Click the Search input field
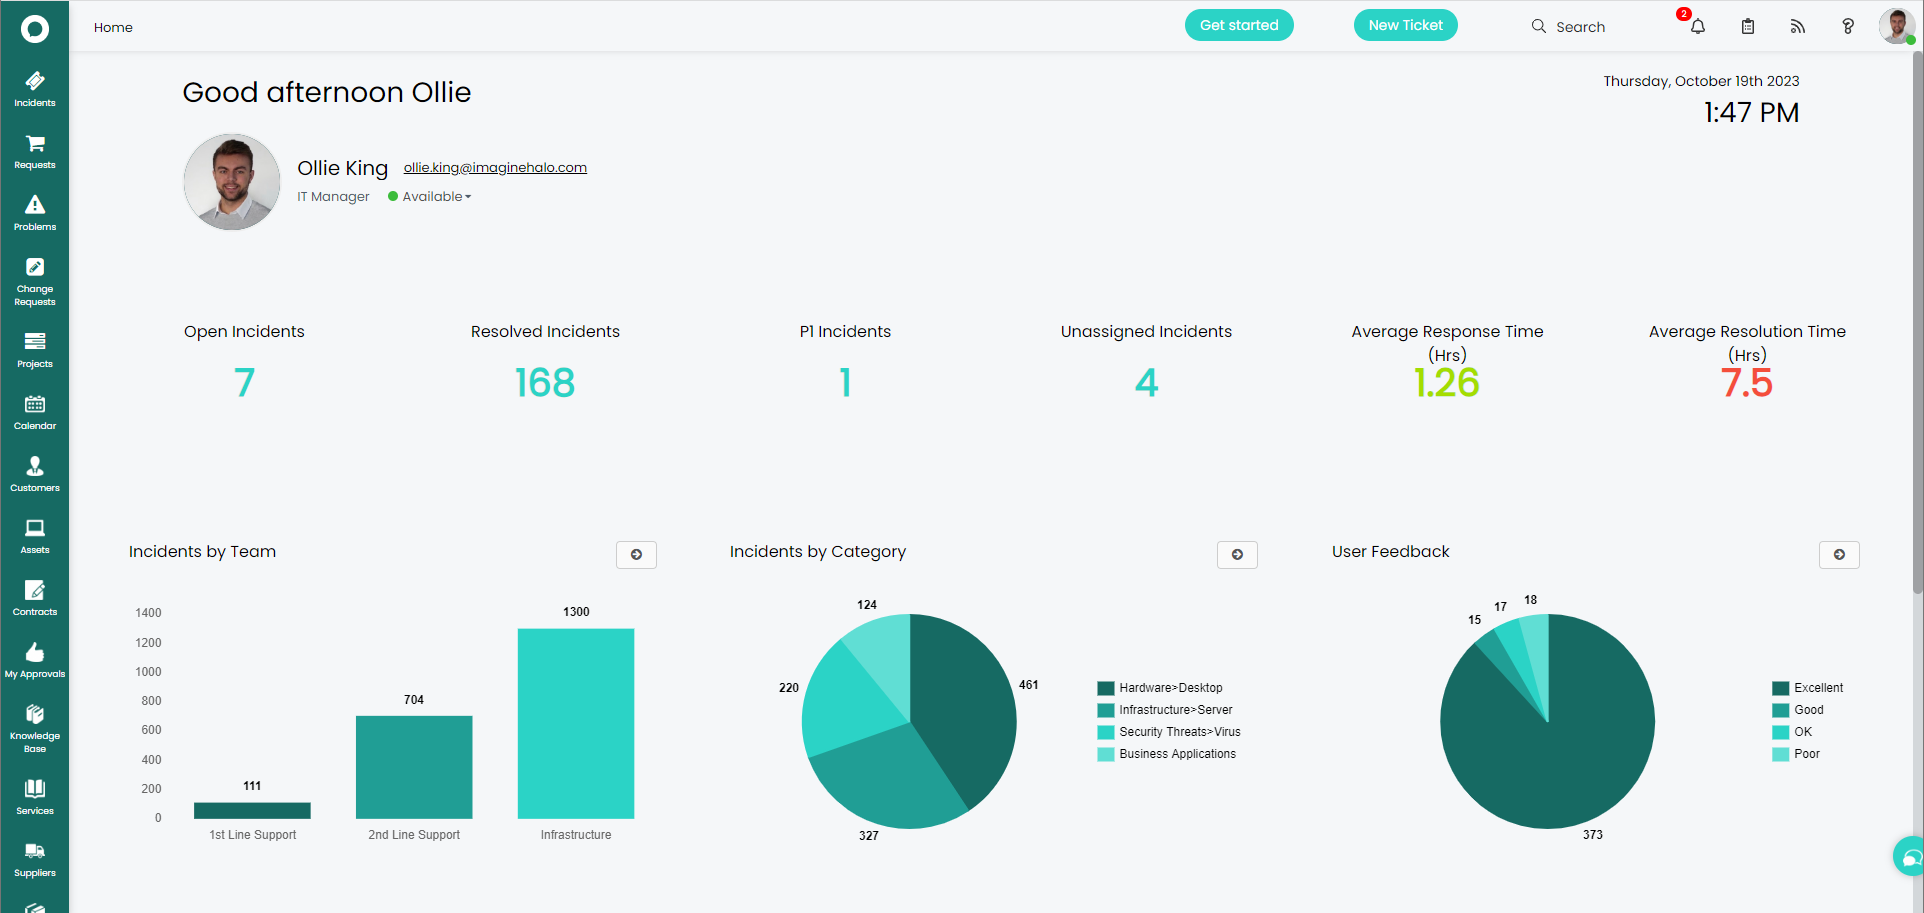Image resolution: width=1924 pixels, height=913 pixels. coord(1582,26)
